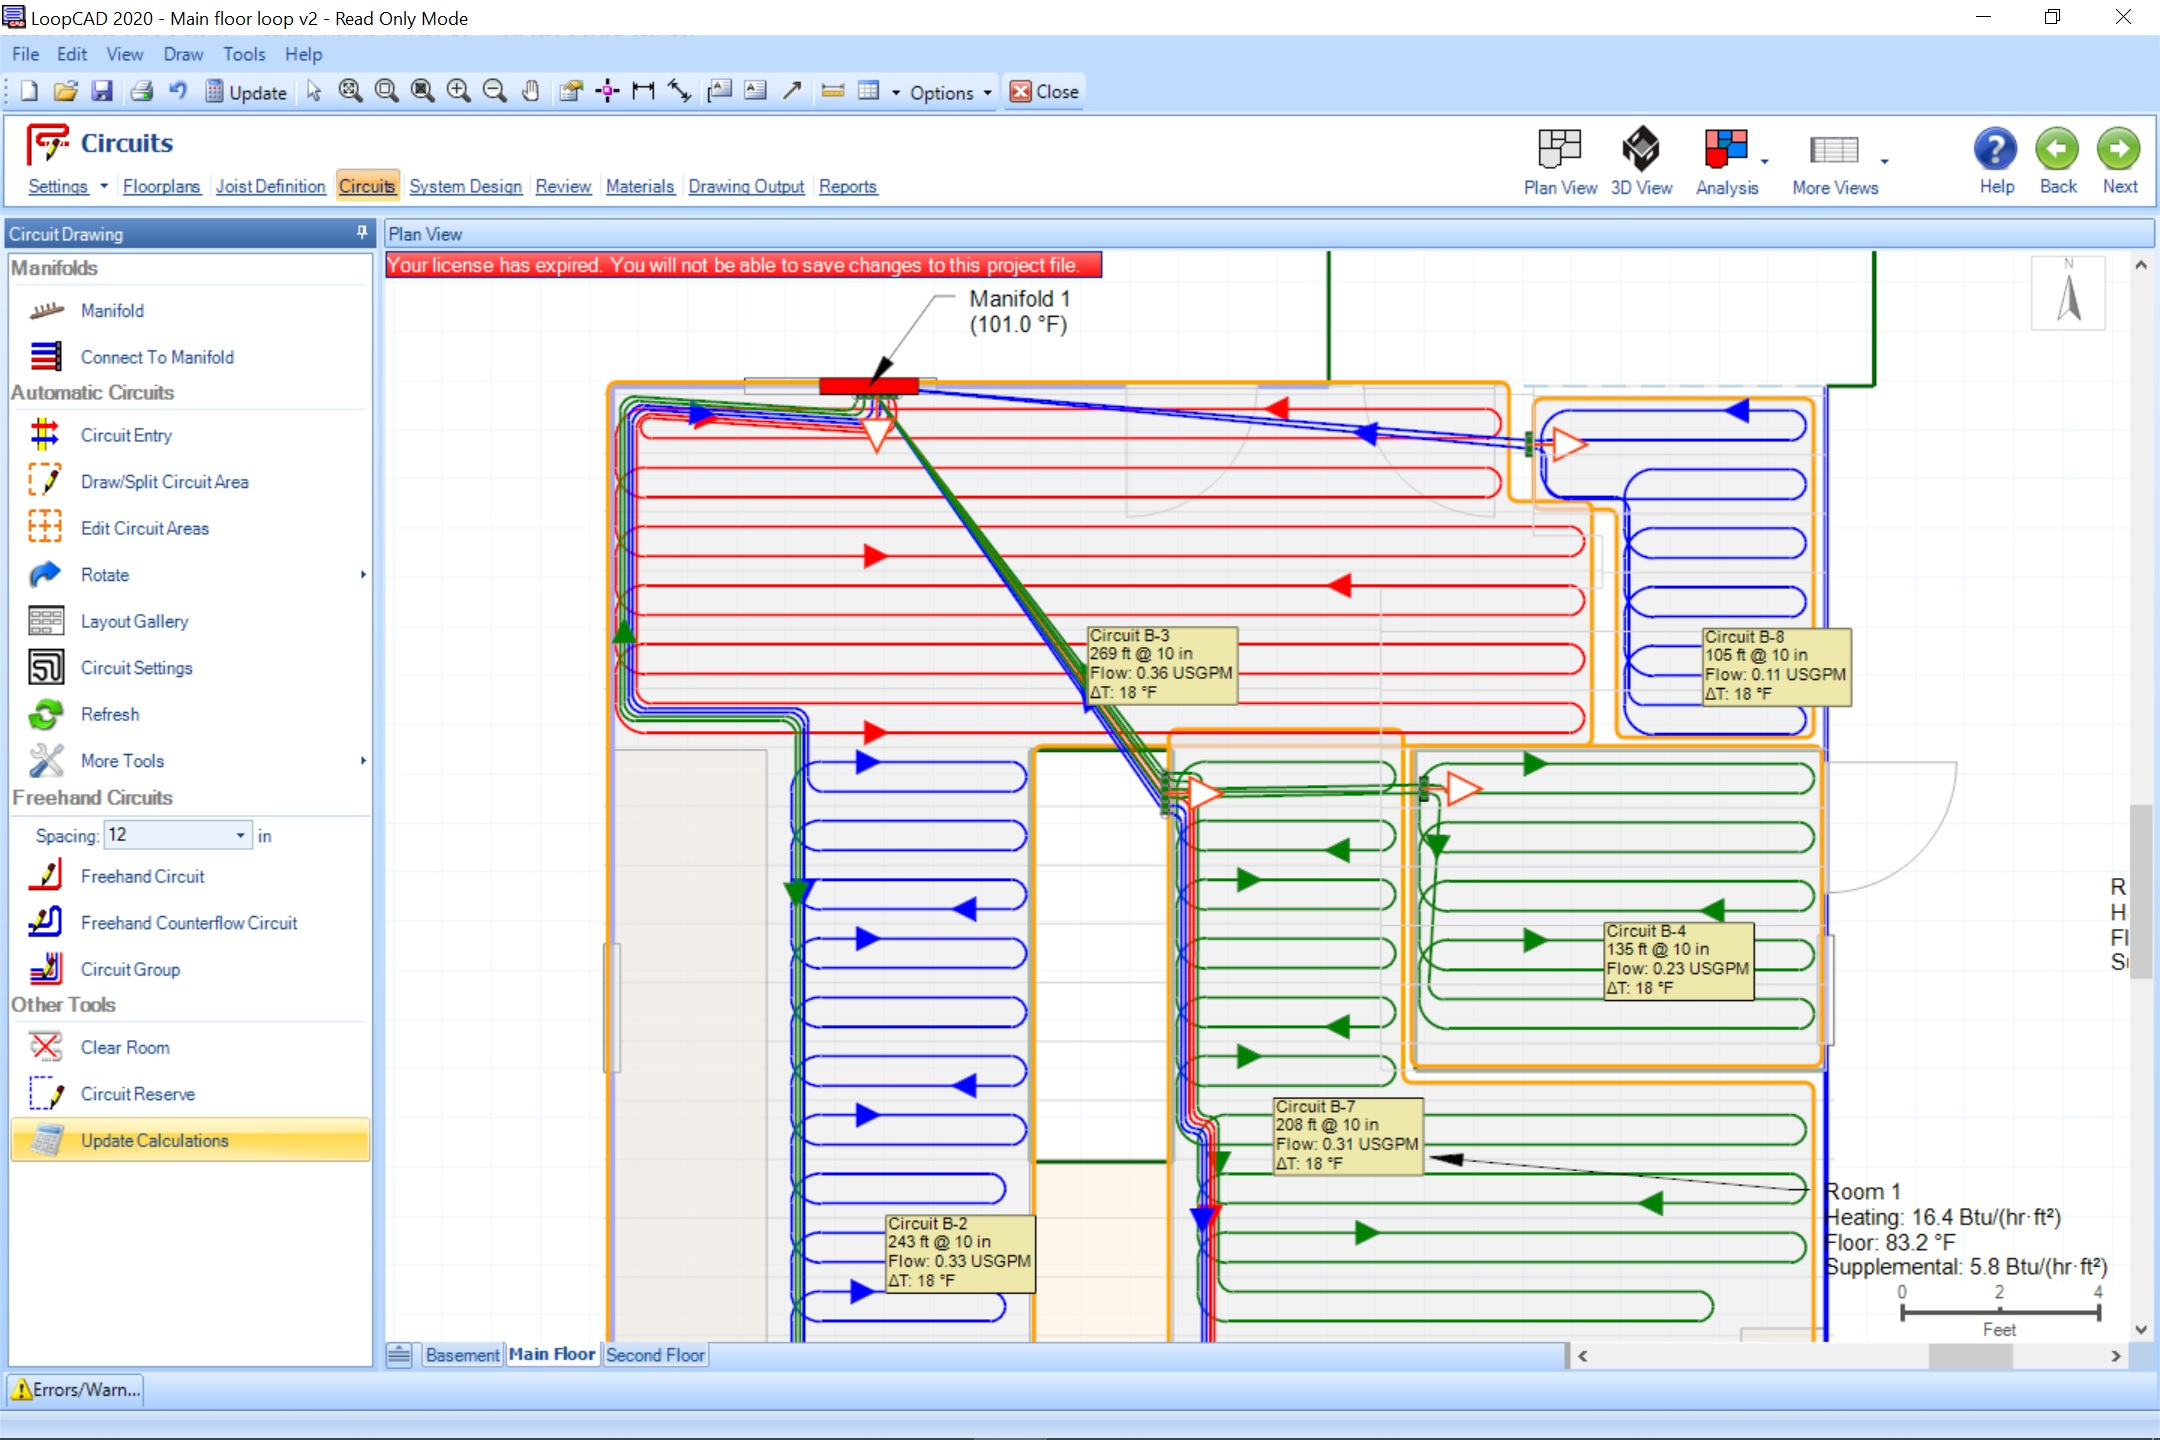This screenshot has height=1440, width=2160.
Task: Expand the Options toolbar dropdown
Action: point(987,92)
